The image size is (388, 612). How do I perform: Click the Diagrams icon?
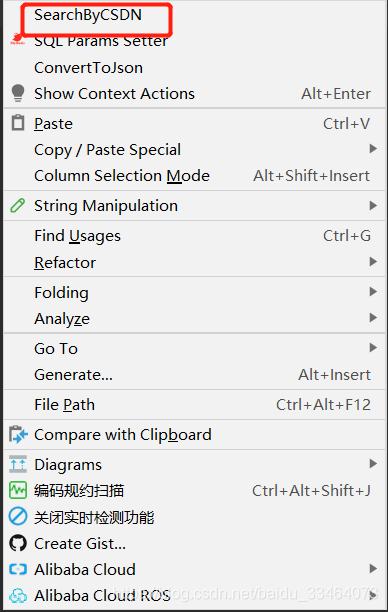pyautogui.click(x=18, y=464)
